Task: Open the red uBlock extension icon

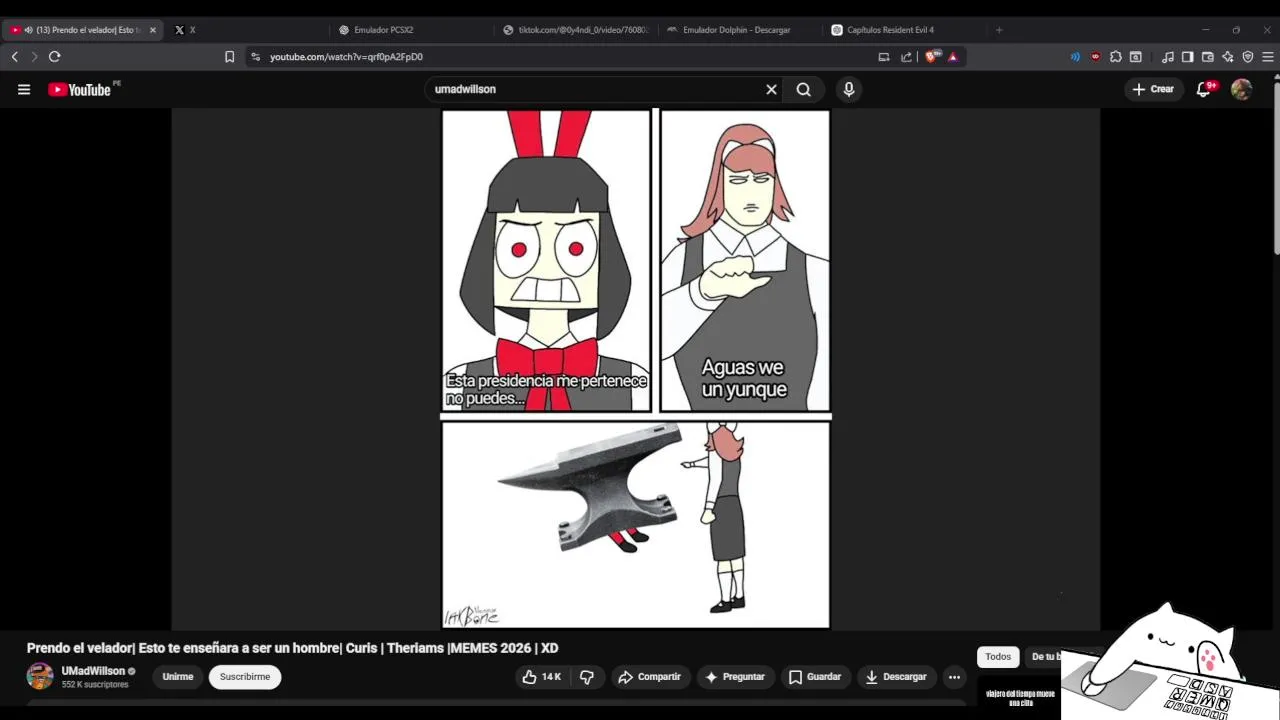Action: click(1095, 57)
